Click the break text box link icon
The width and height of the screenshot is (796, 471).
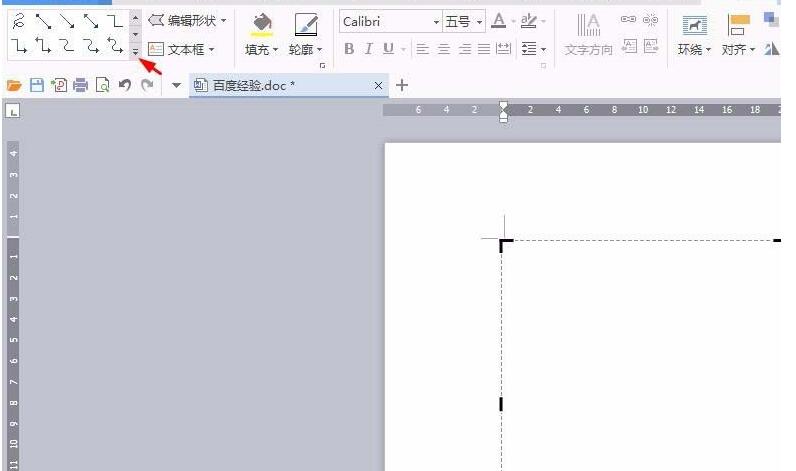pos(650,19)
